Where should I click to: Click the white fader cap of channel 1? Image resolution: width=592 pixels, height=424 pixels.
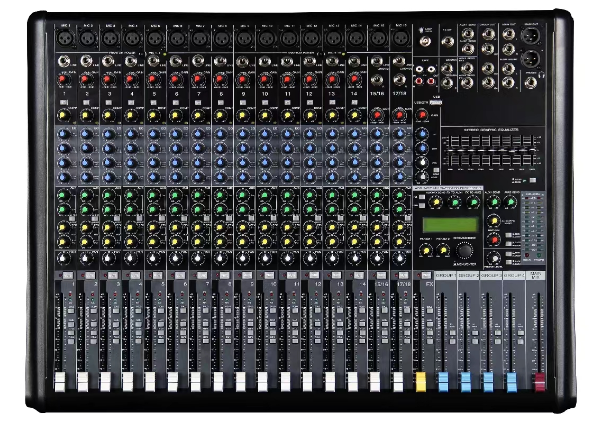[60, 381]
